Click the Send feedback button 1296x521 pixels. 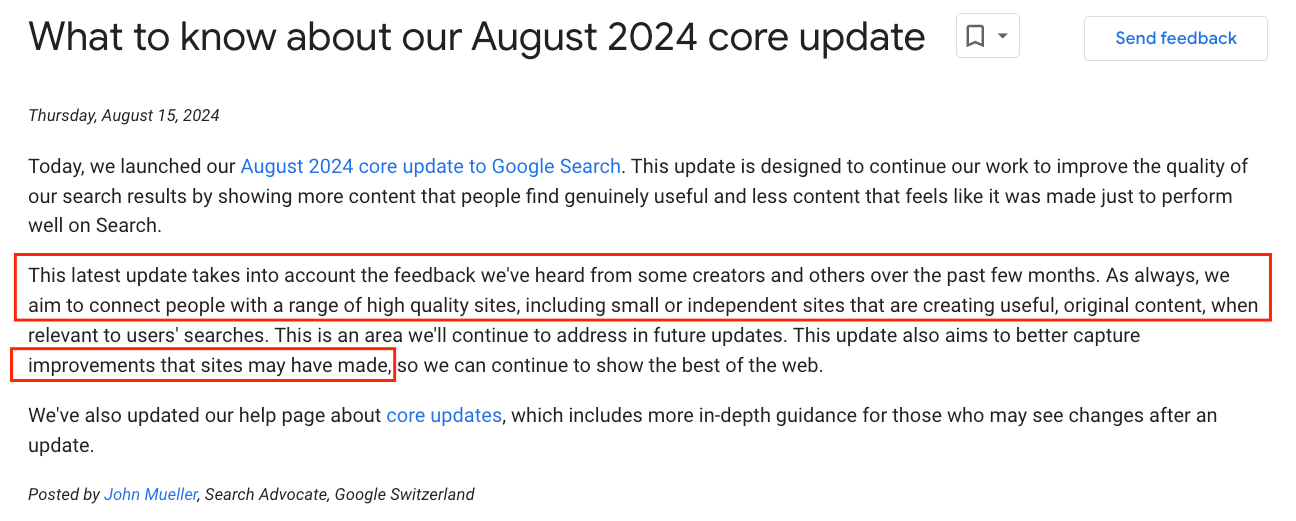1176,38
